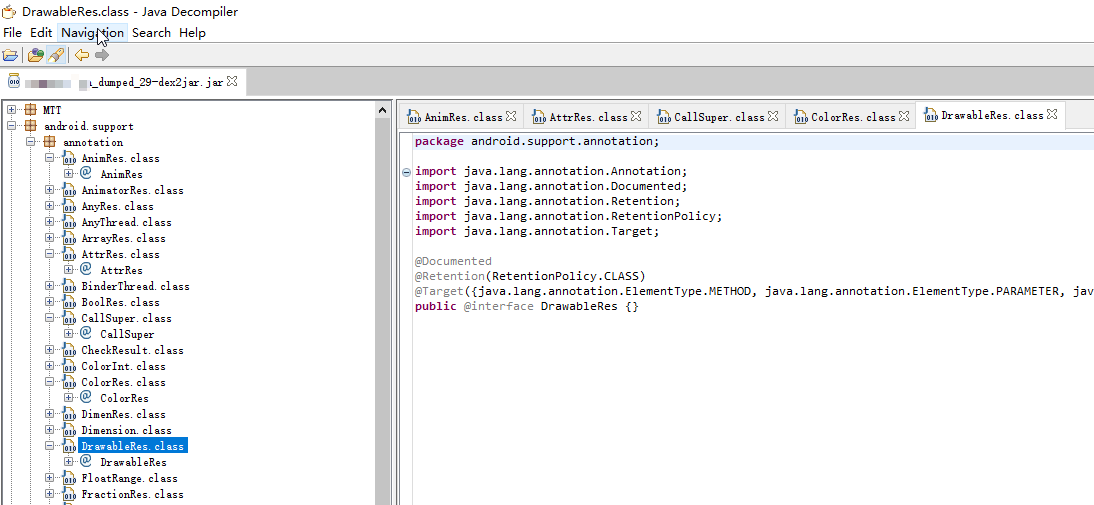The height and width of the screenshot is (505, 1094).
Task: Close the ColorRes.class tab
Action: point(904,116)
